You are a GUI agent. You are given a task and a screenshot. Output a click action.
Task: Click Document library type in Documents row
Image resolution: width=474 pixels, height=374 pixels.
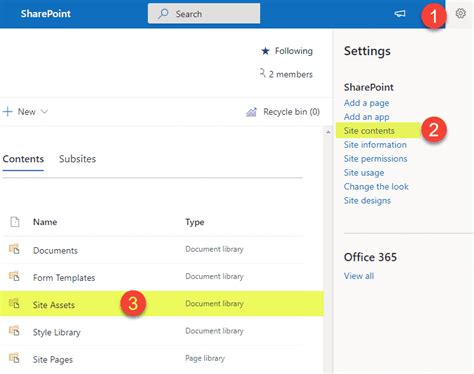214,249
